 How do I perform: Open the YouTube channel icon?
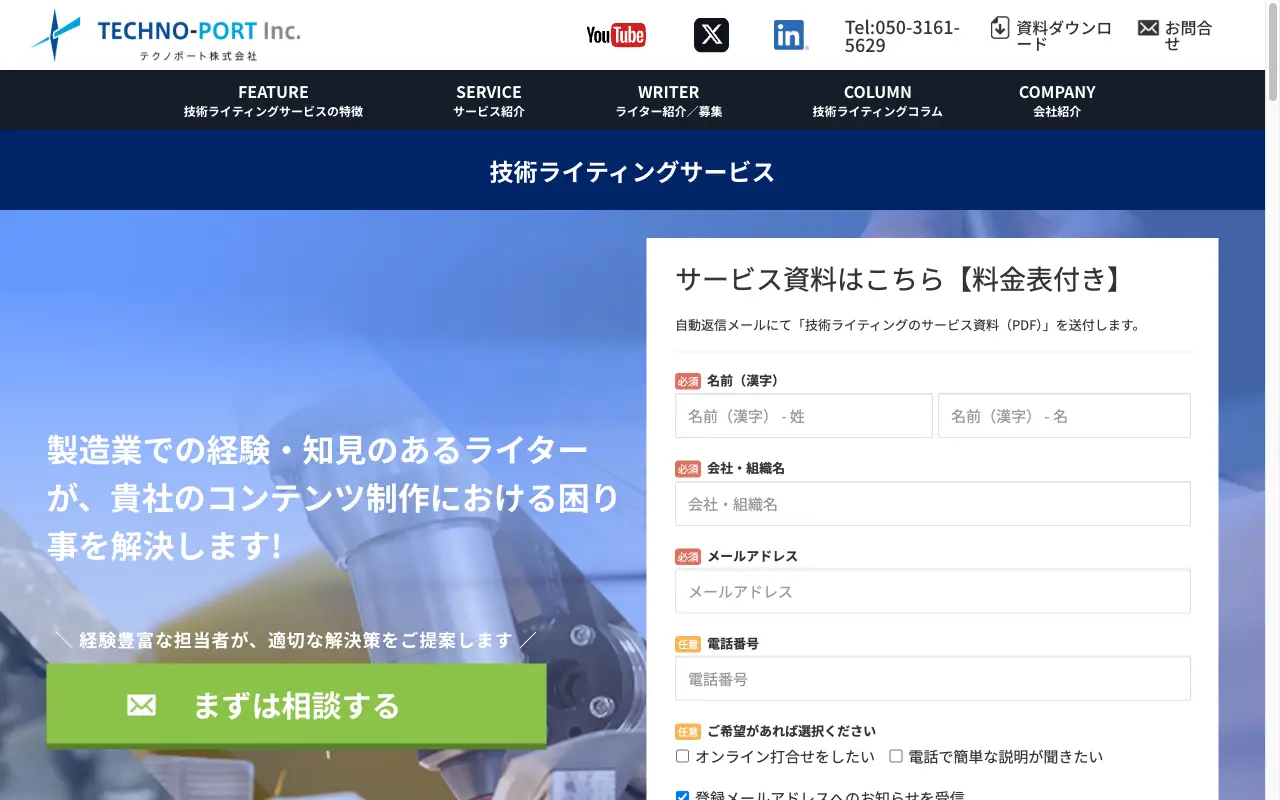tap(615, 34)
